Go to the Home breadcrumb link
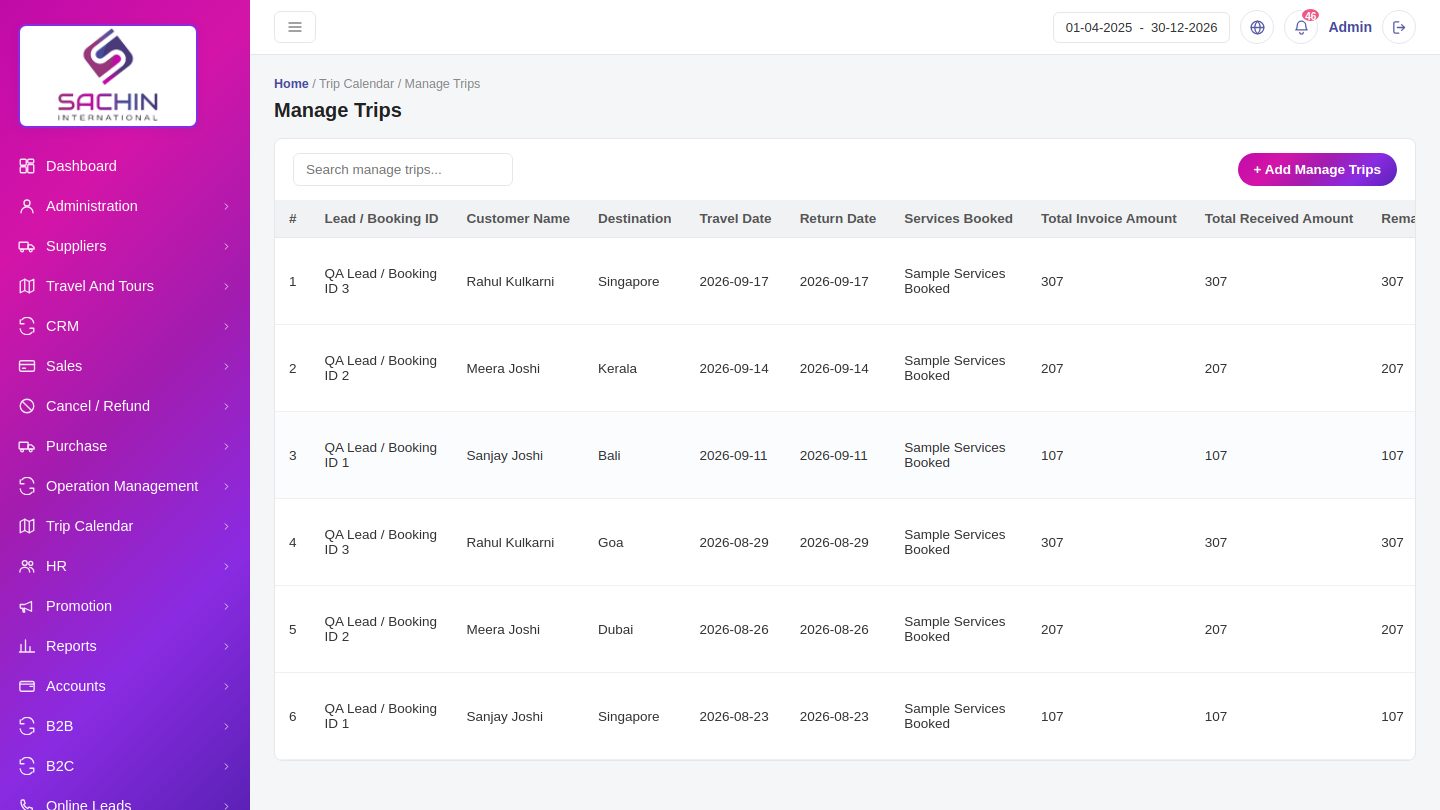 [291, 84]
